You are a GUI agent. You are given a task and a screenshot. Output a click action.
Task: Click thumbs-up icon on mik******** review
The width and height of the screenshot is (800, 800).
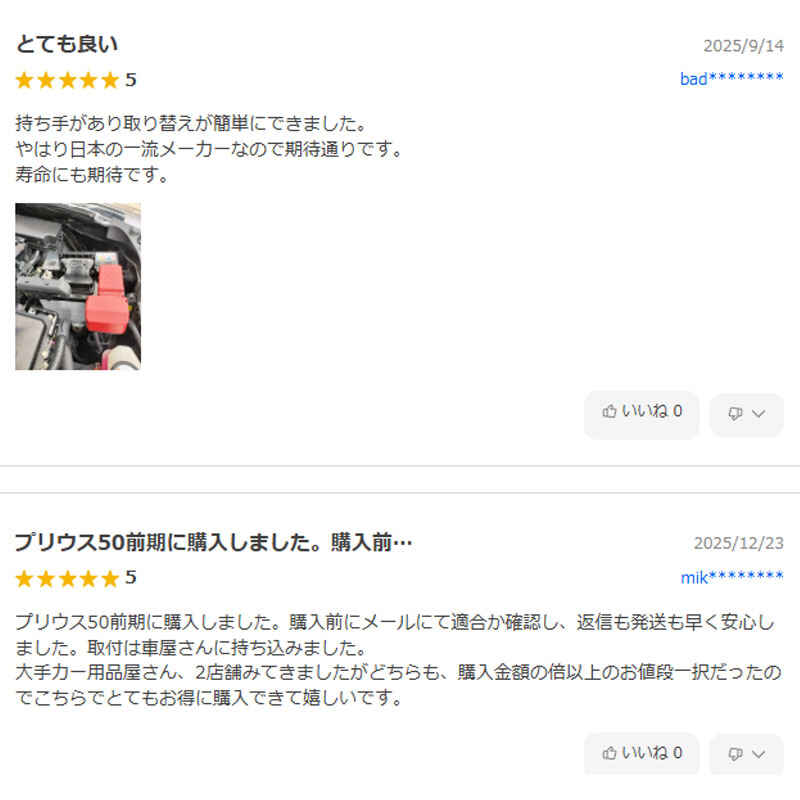609,753
